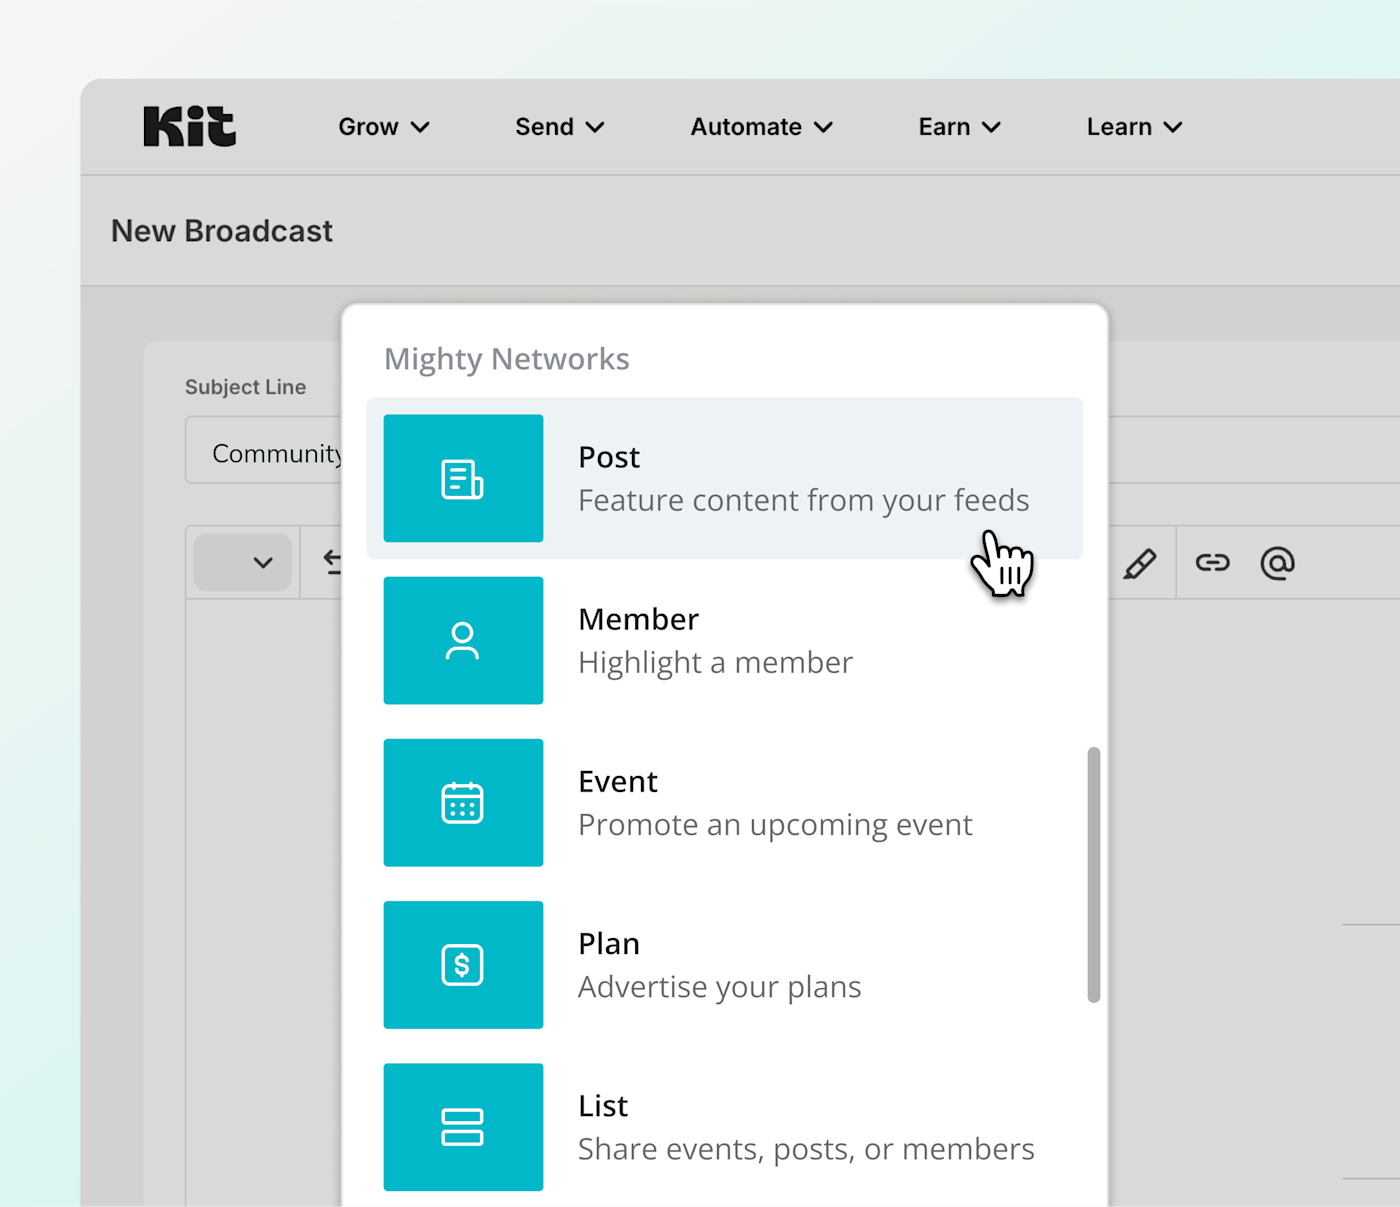Click the highlighter pen toolbar icon
Image resolution: width=1400 pixels, height=1207 pixels.
1140,564
